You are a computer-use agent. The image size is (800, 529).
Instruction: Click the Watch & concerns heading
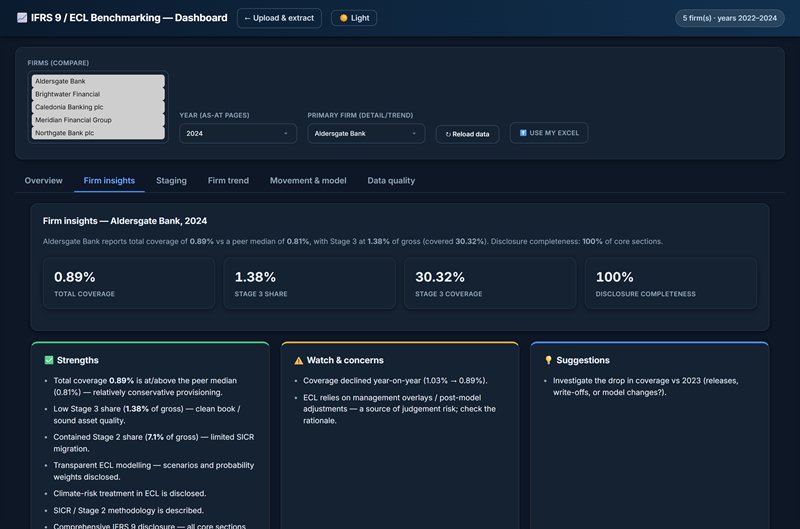(345, 360)
